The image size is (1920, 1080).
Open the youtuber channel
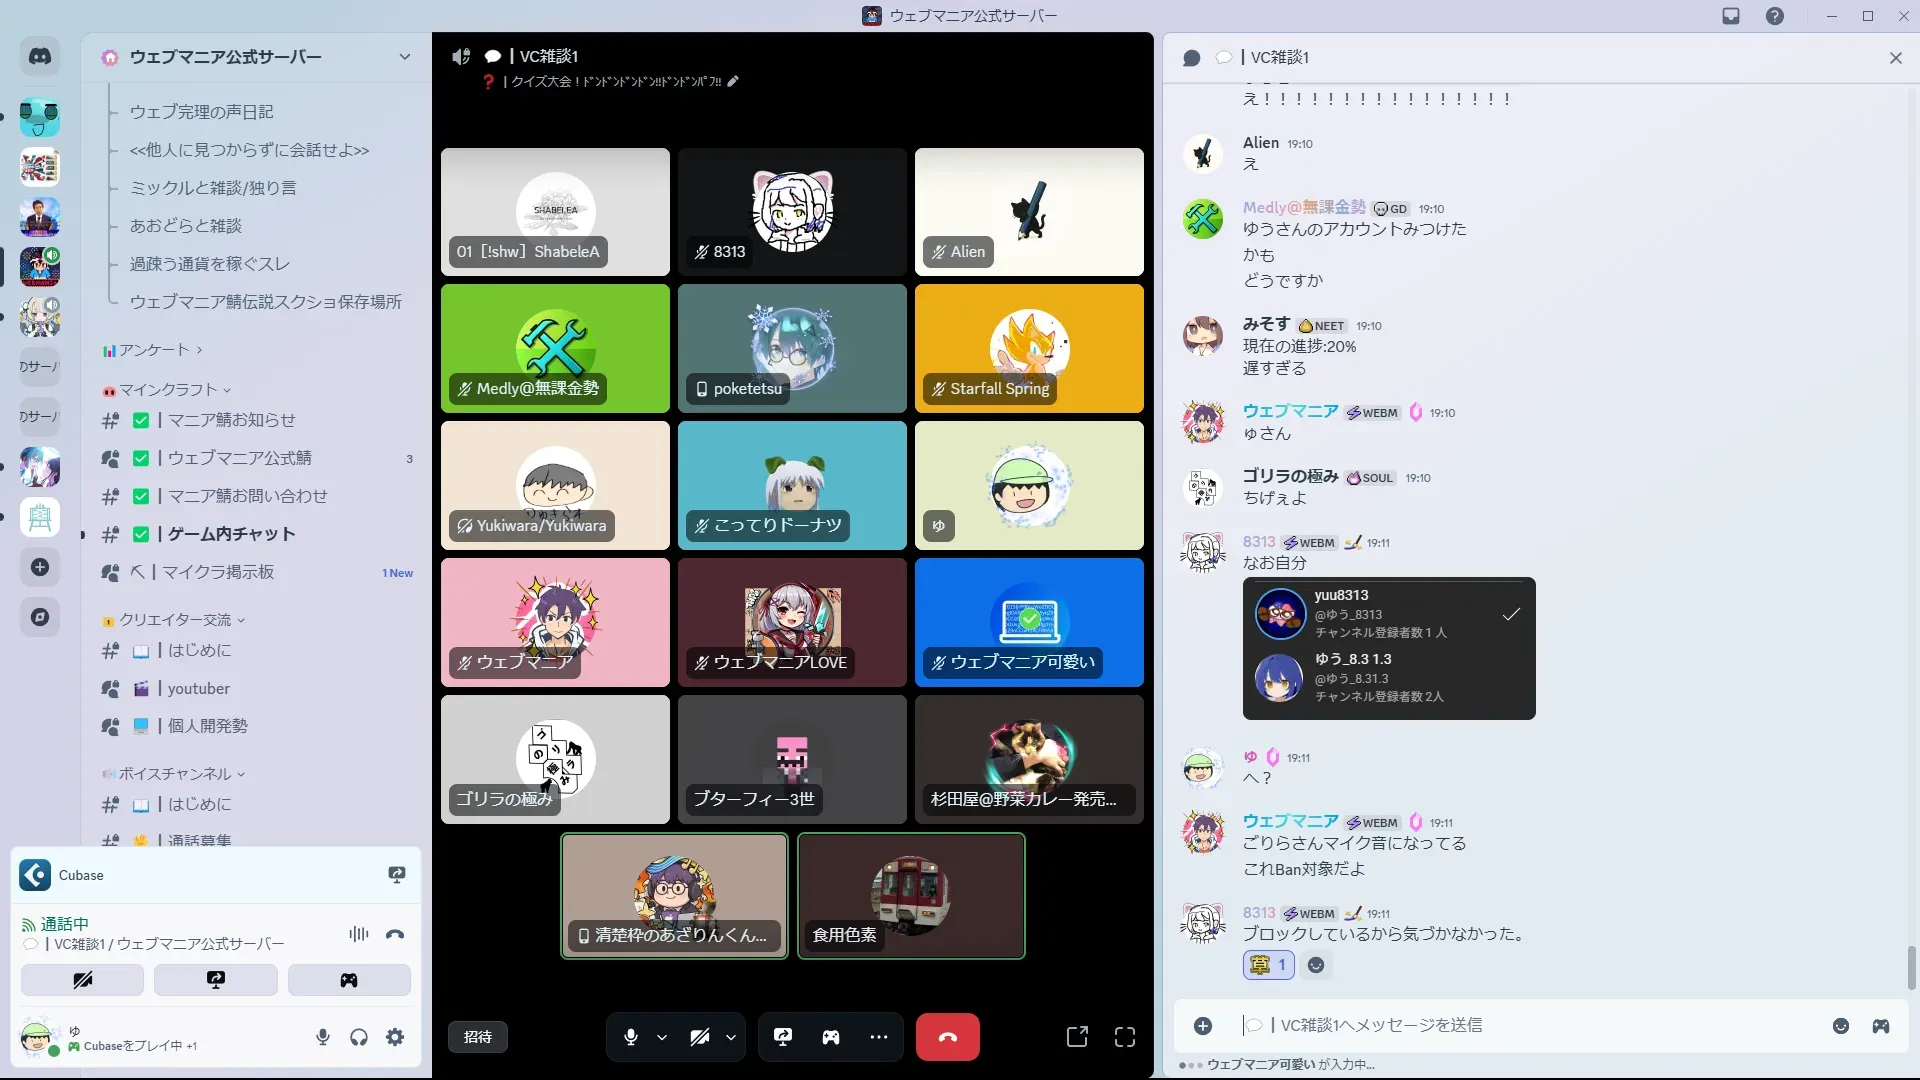pos(198,688)
